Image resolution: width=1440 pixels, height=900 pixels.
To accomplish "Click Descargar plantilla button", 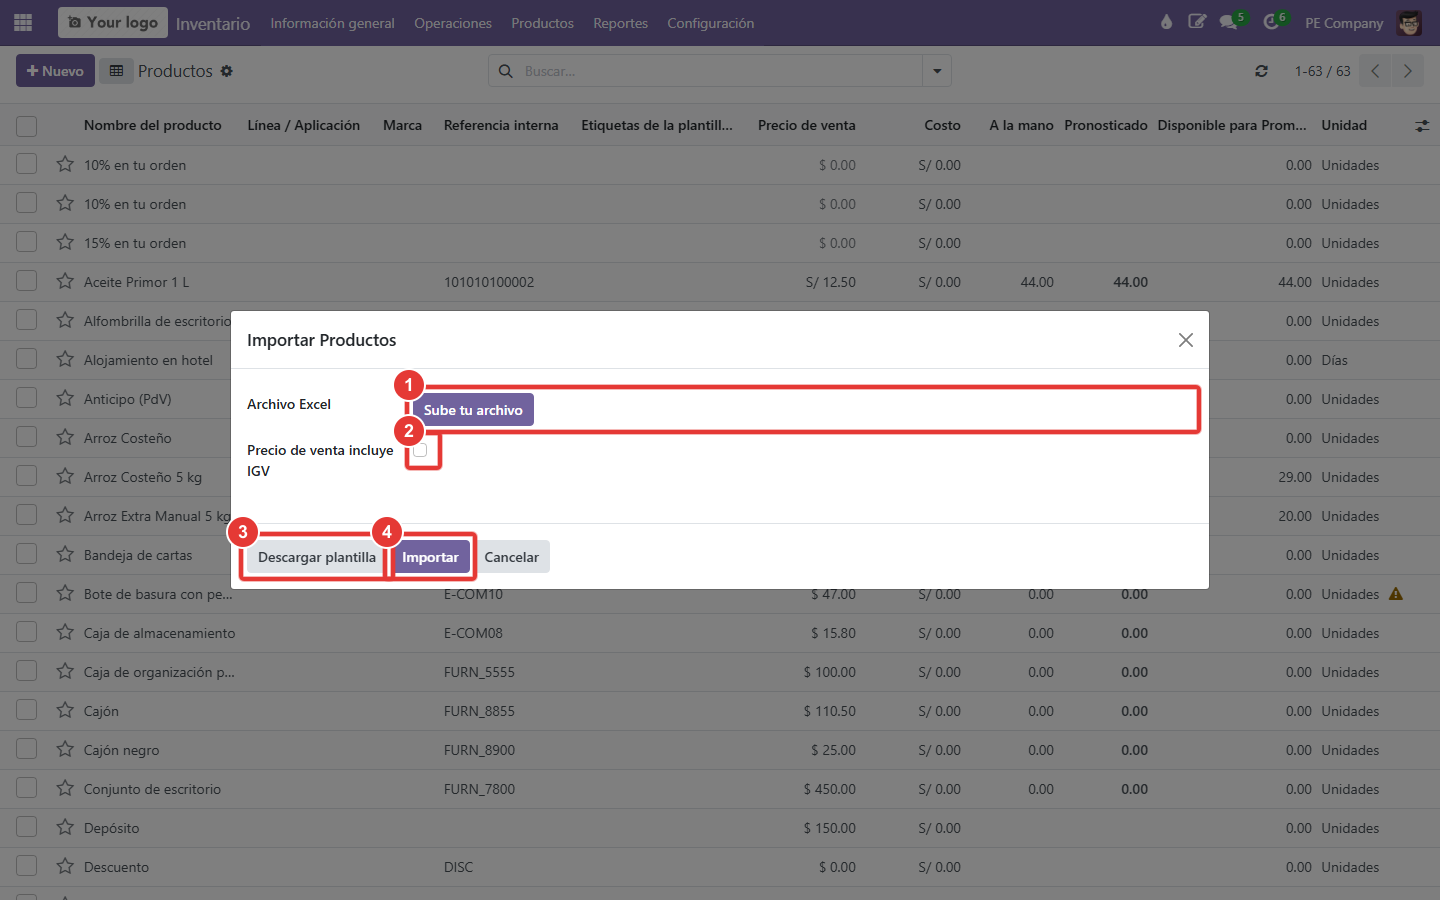I will point(317,557).
